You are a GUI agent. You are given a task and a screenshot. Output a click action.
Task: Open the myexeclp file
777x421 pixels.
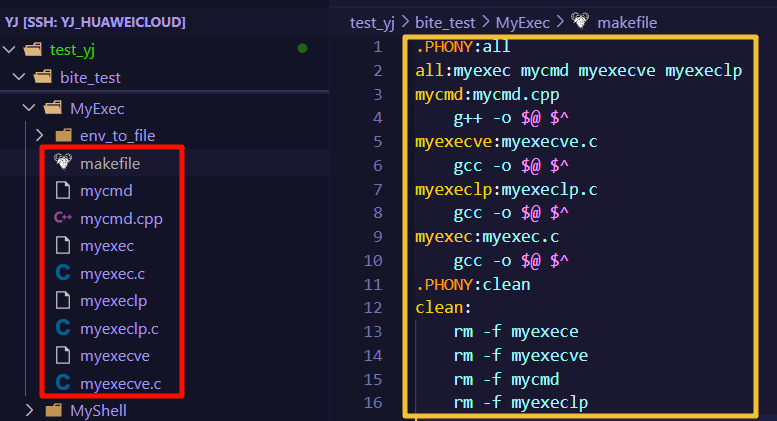(113, 301)
